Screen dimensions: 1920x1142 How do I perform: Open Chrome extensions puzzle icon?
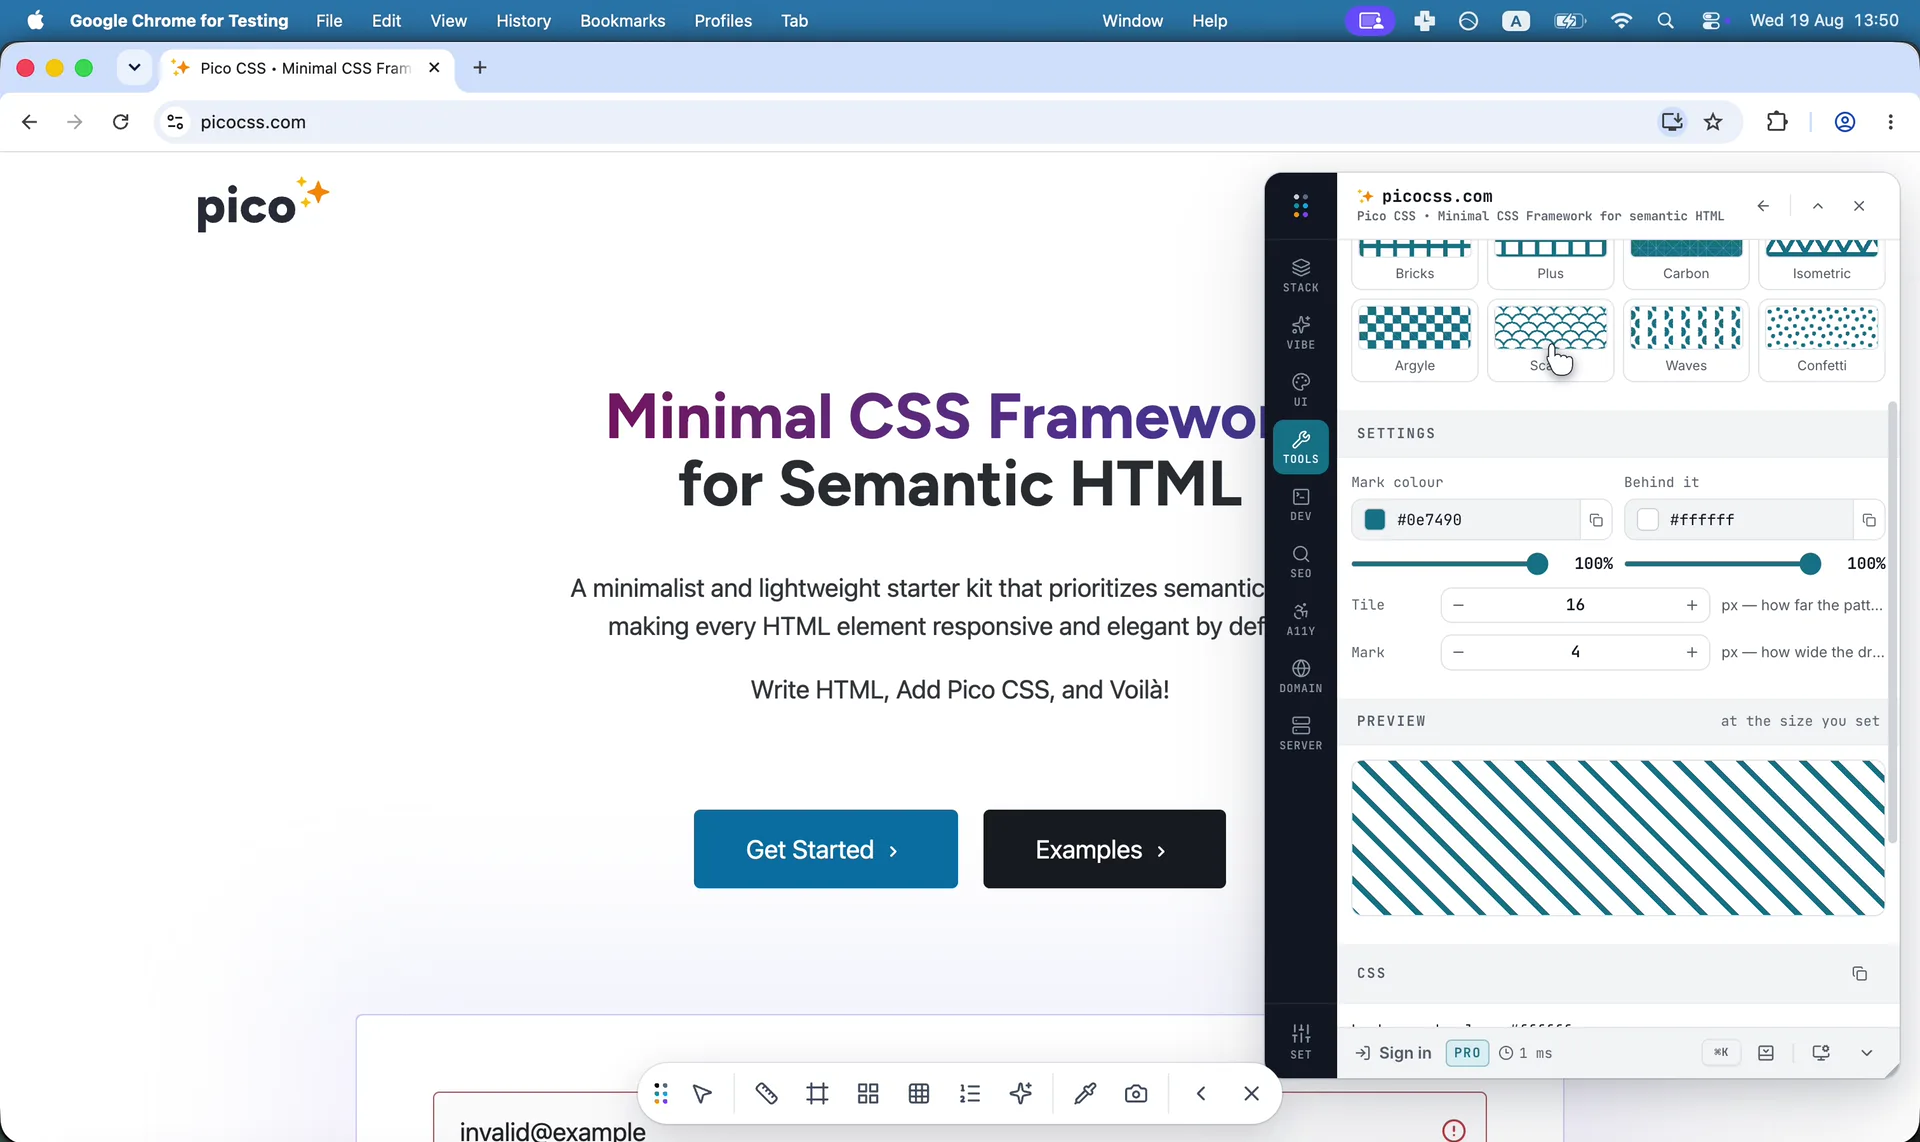click(1777, 122)
